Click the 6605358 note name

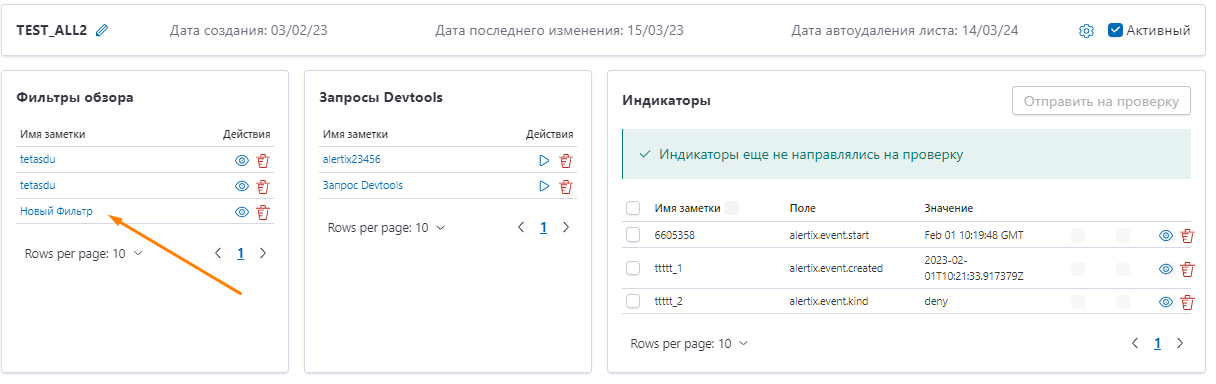pyautogui.click(x=674, y=235)
